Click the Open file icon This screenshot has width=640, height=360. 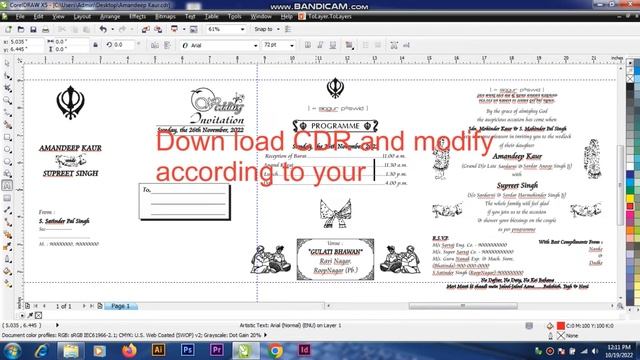pos(21,29)
